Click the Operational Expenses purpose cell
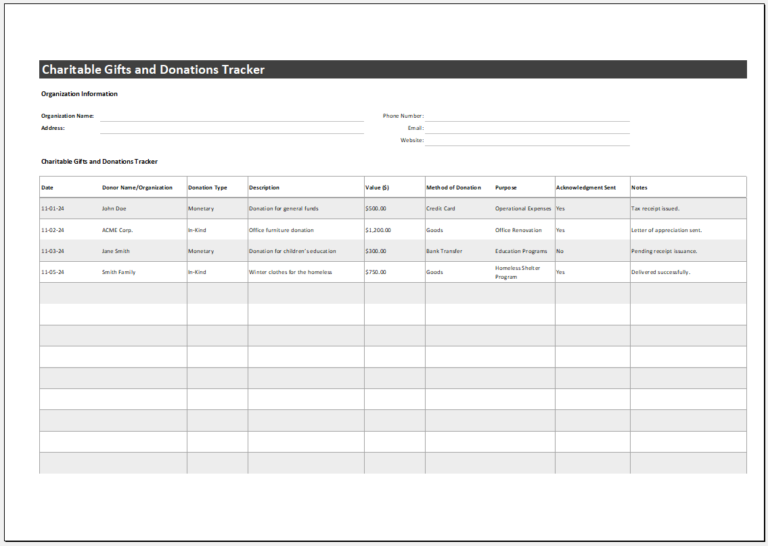 pos(523,209)
